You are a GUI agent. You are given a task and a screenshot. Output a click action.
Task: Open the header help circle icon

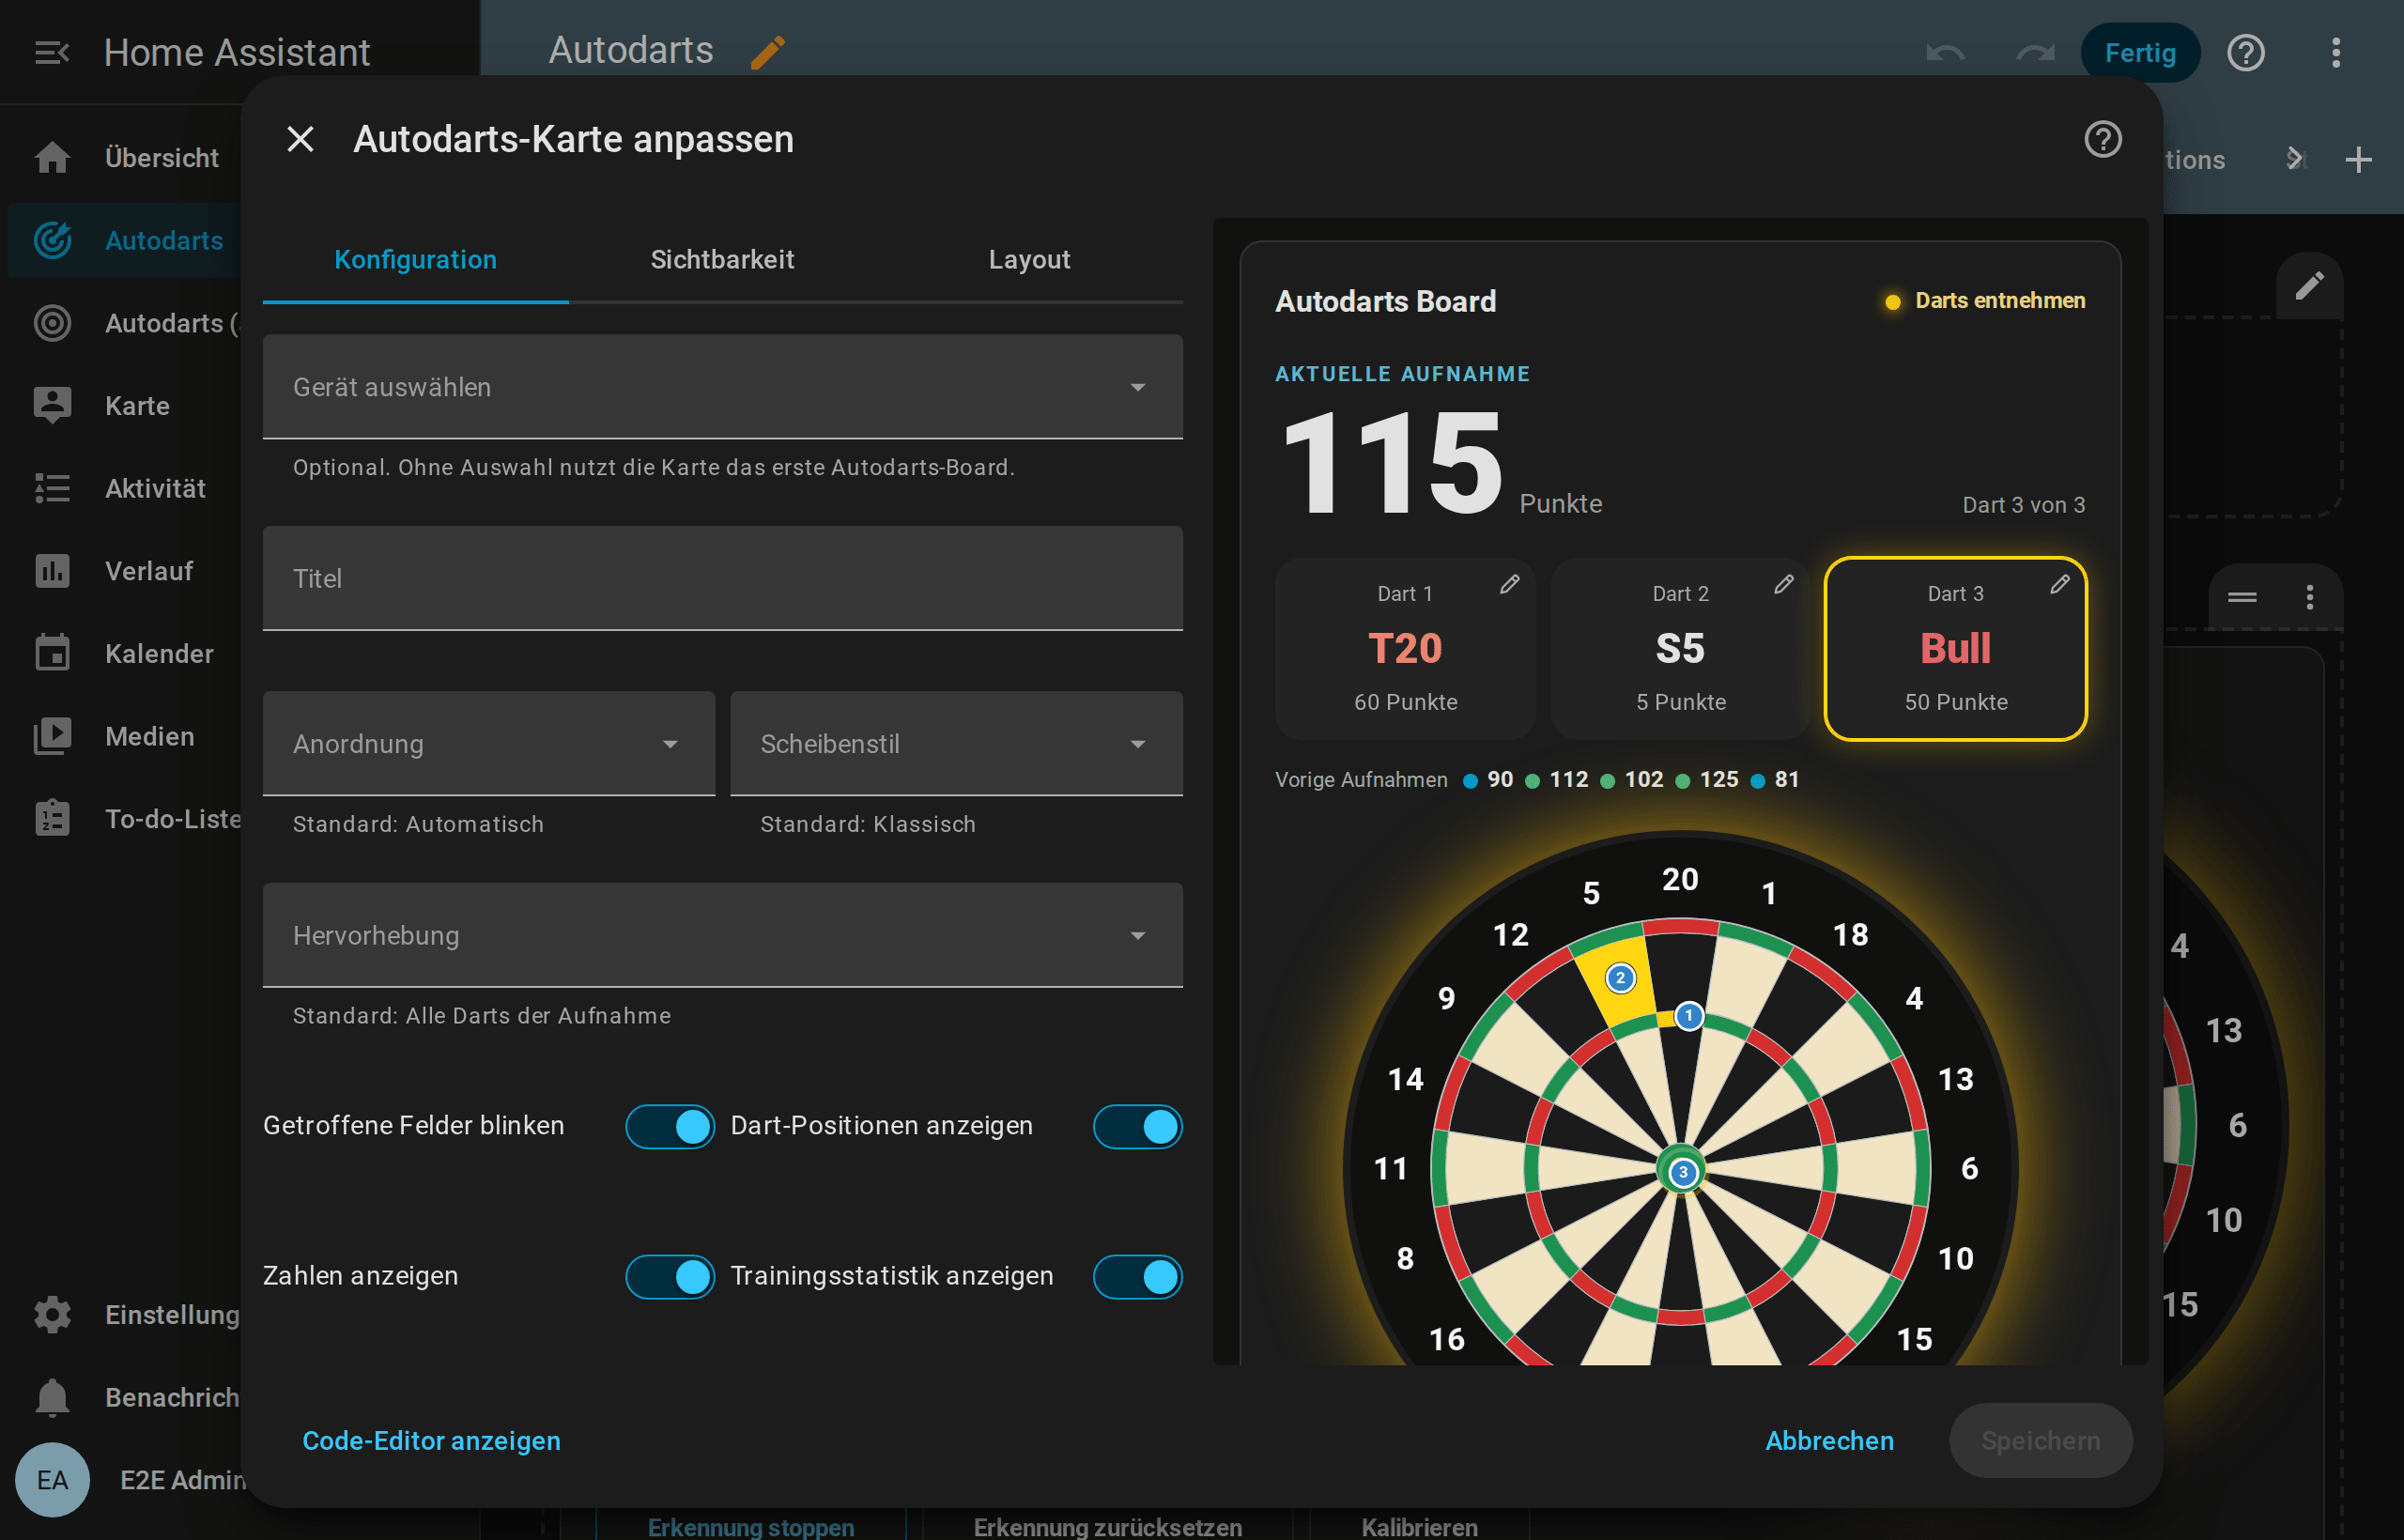tap(2245, 52)
